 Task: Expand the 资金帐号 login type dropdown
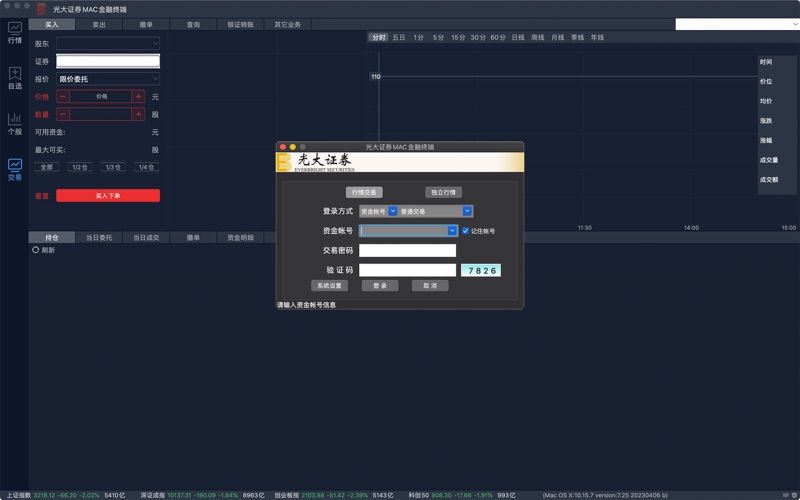click(x=392, y=212)
